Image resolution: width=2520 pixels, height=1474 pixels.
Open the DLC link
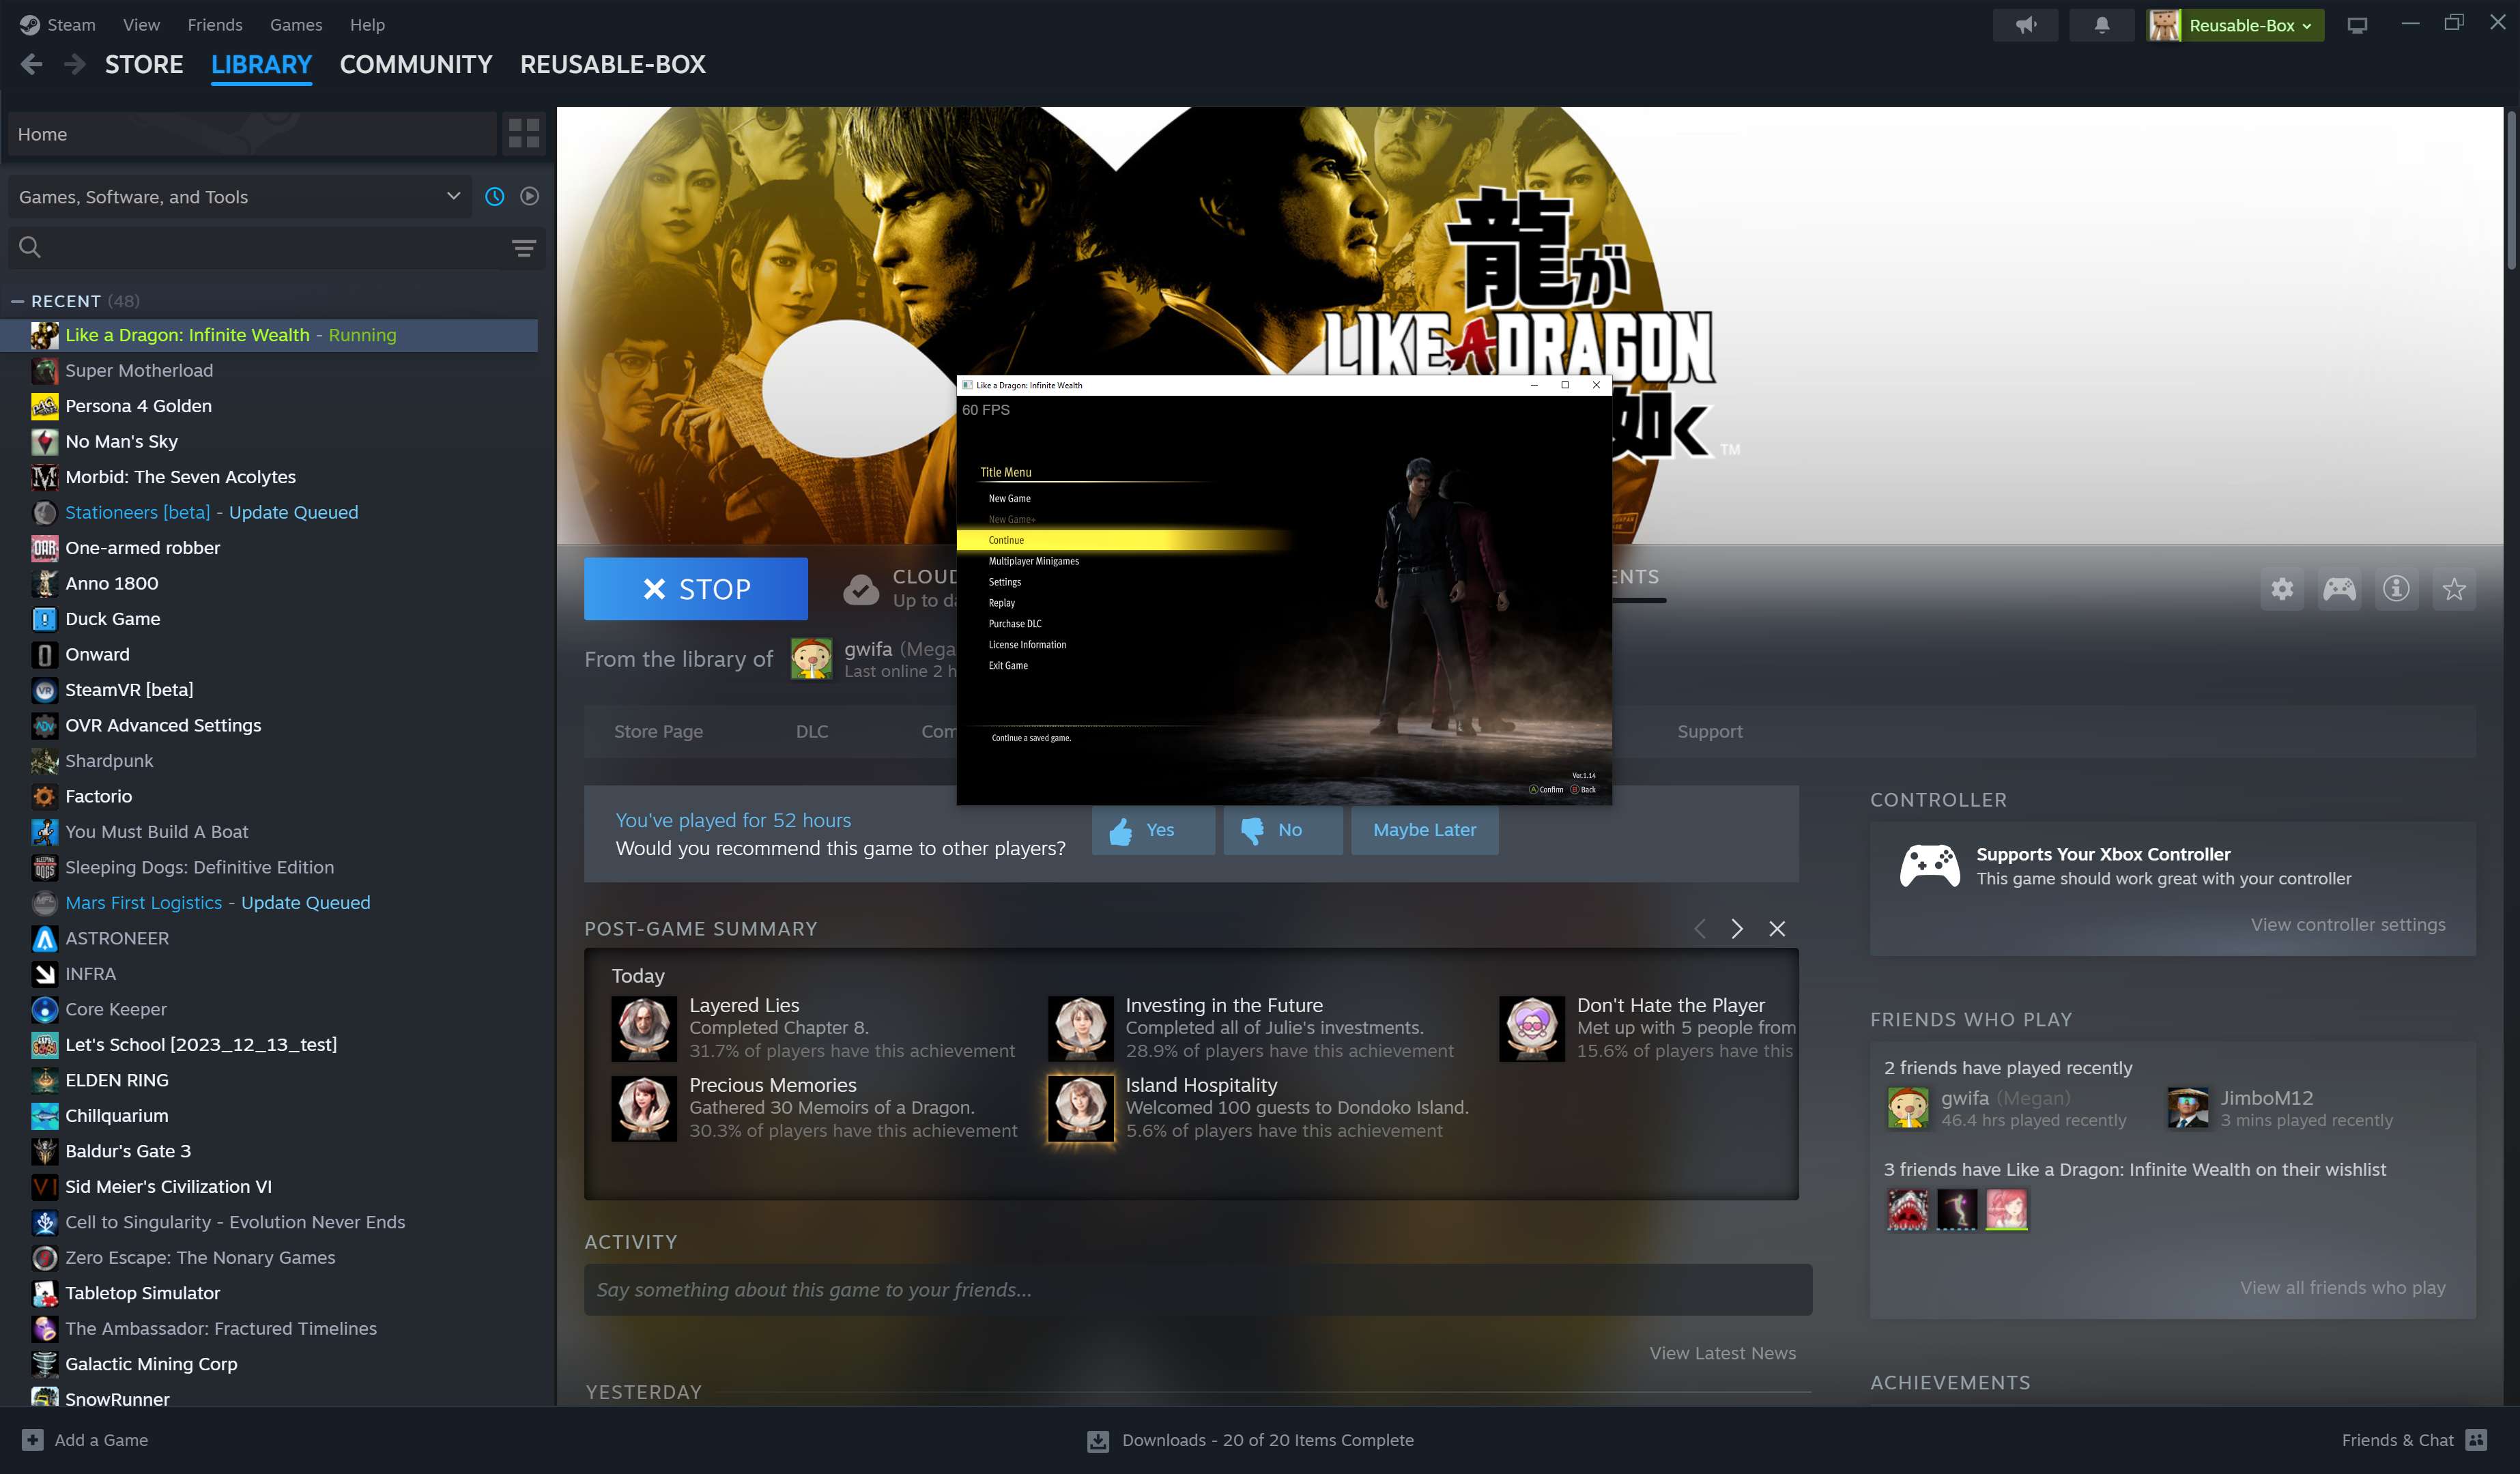[812, 732]
